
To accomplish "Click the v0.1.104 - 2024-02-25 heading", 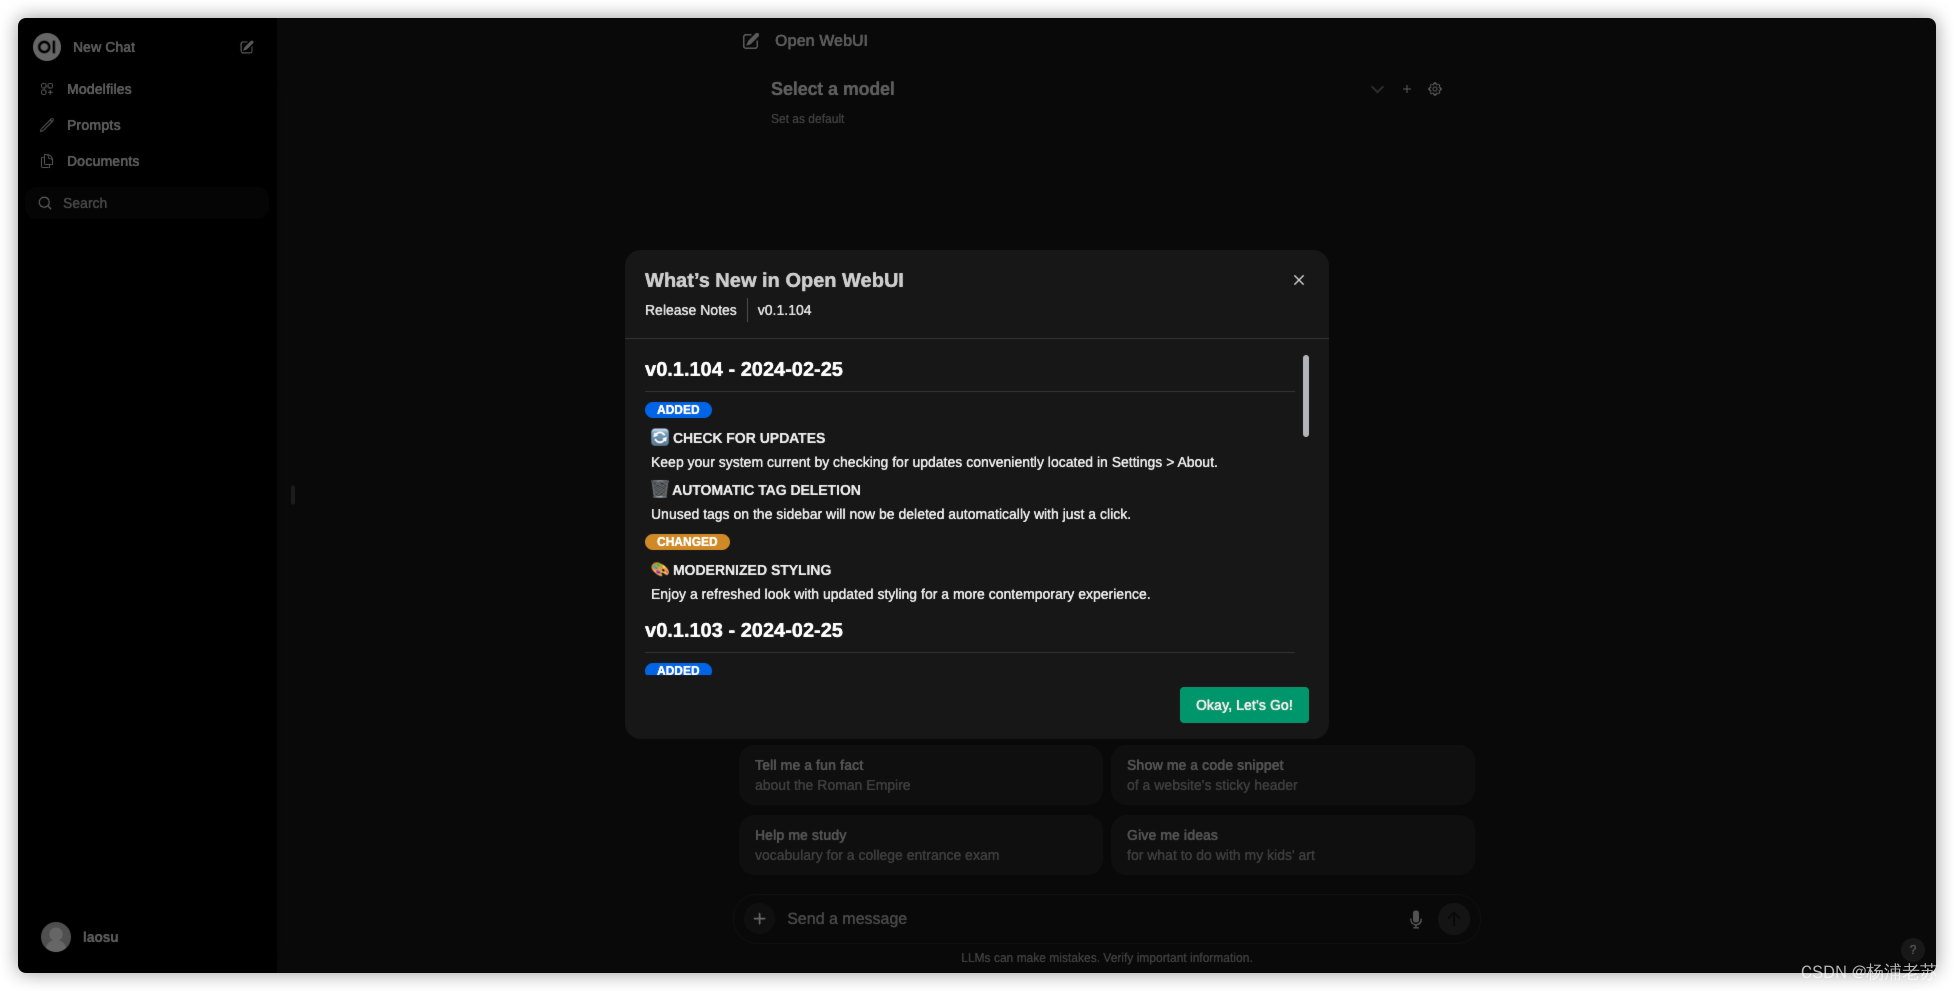I will (744, 369).
